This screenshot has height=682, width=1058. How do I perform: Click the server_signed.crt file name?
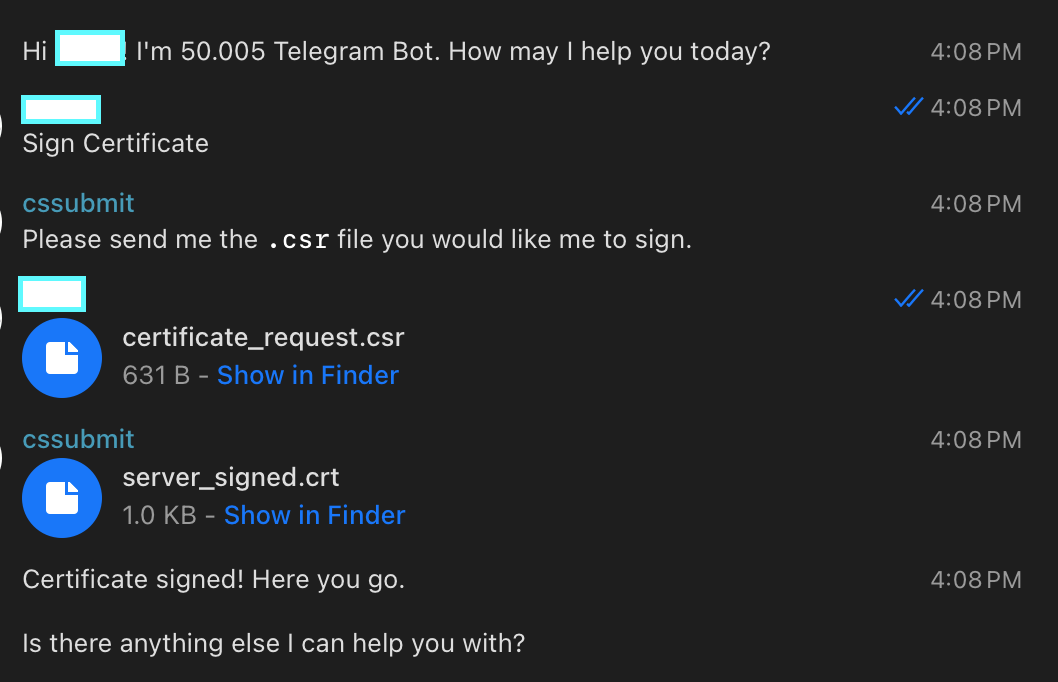[x=231, y=477]
